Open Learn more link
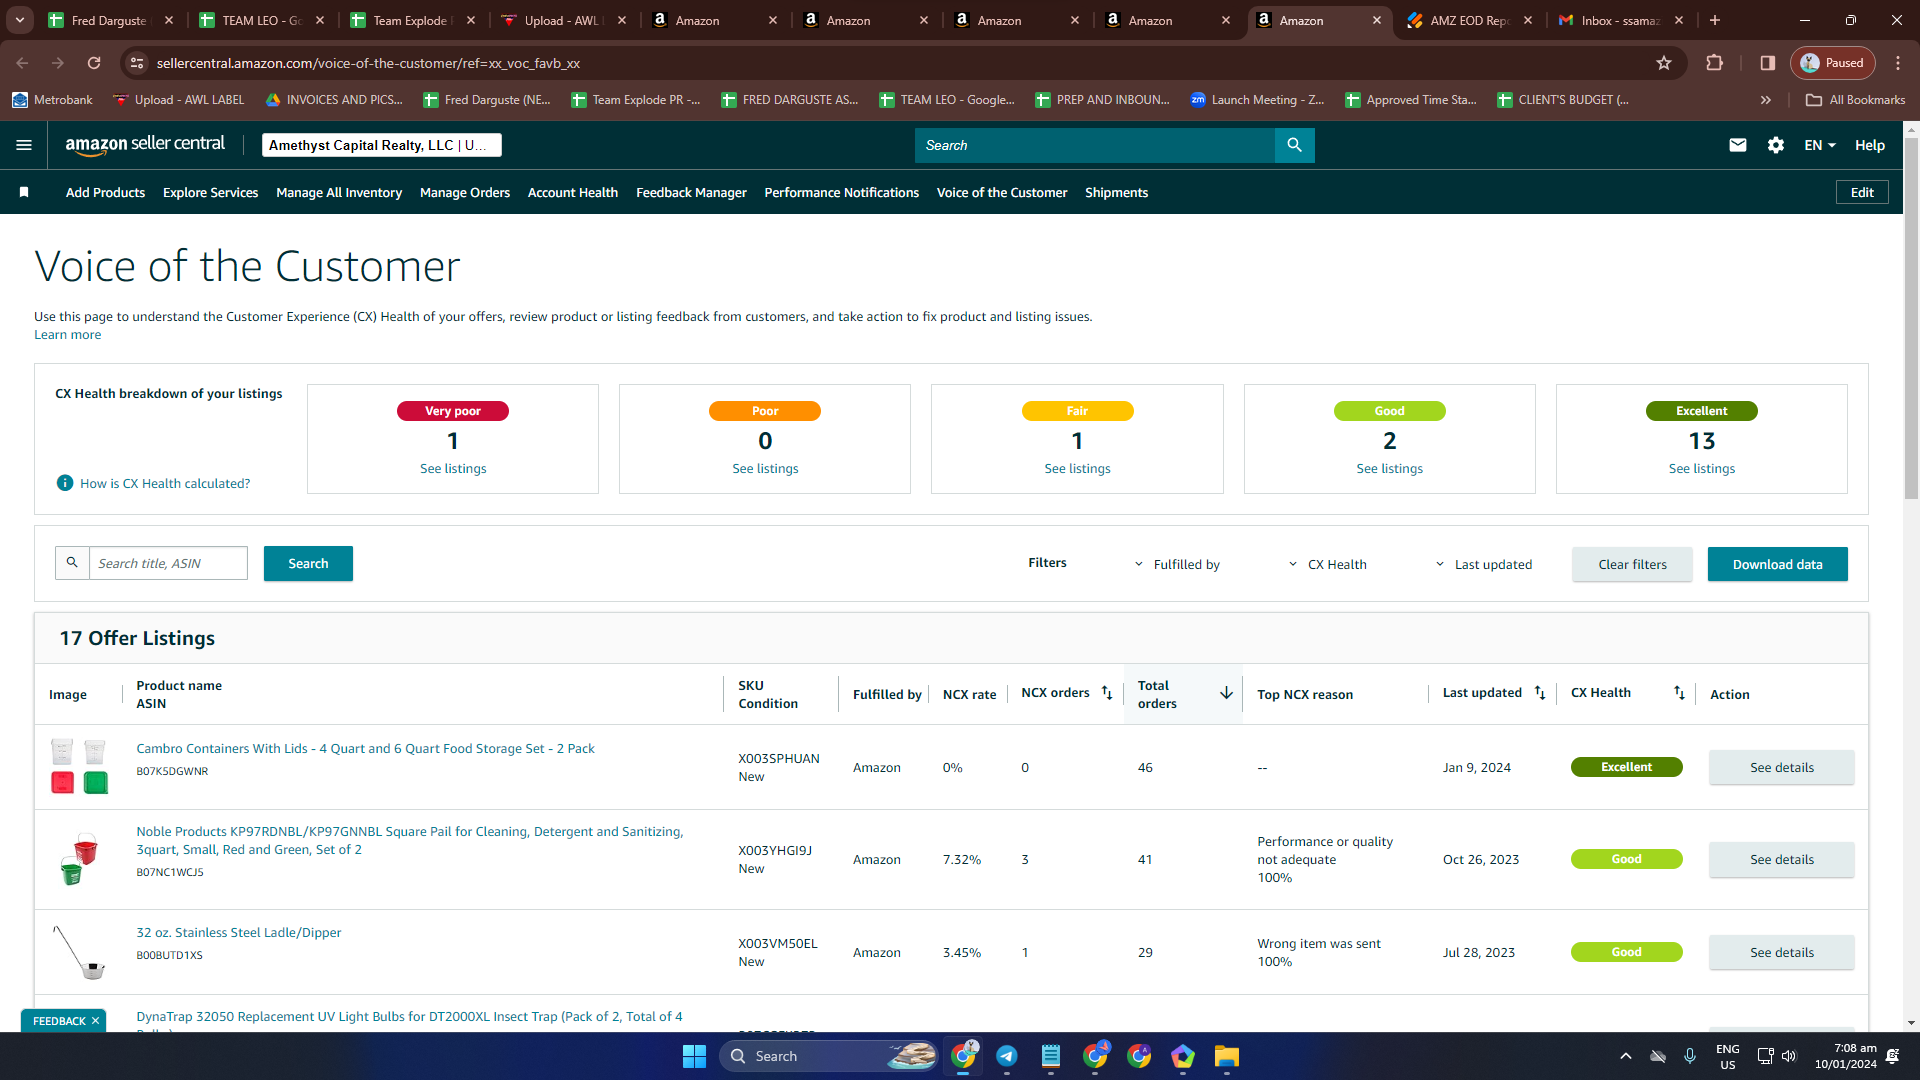 [67, 335]
